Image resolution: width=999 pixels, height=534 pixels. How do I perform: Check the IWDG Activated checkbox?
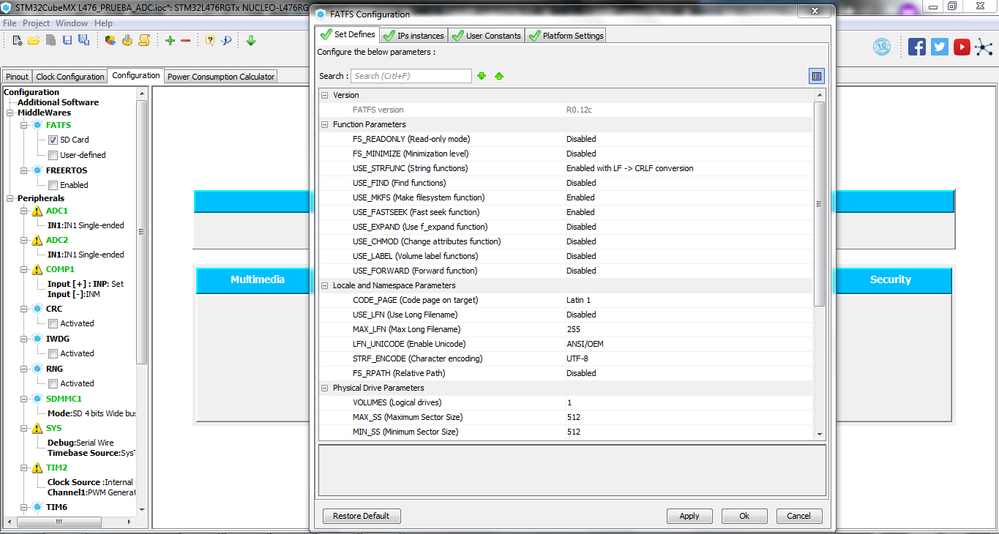click(53, 353)
